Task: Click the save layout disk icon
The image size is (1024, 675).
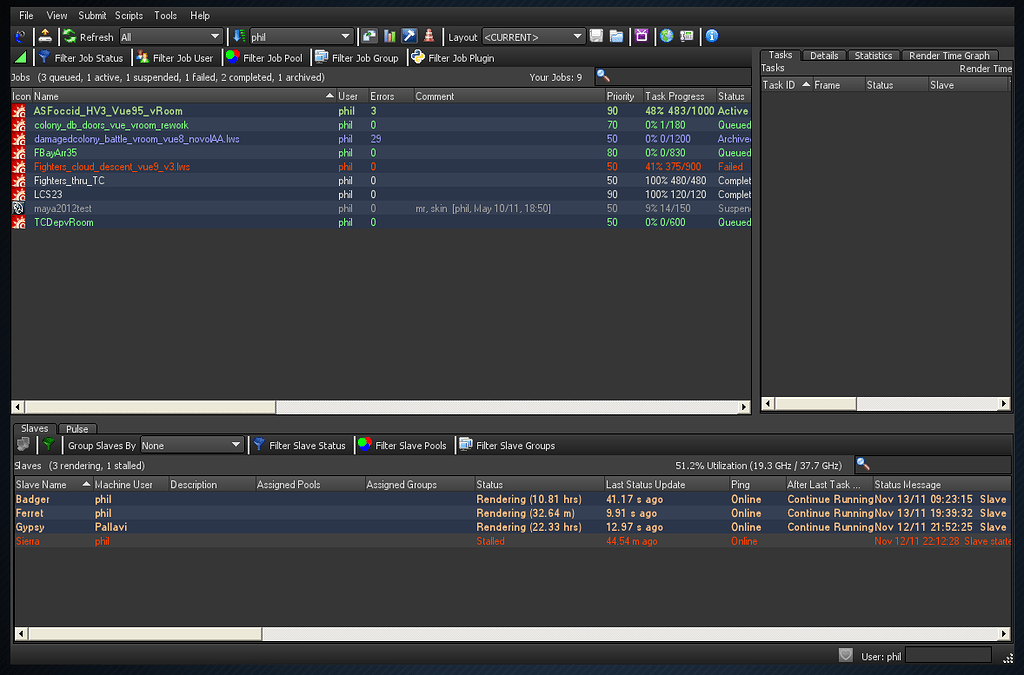Action: pyautogui.click(x=596, y=36)
